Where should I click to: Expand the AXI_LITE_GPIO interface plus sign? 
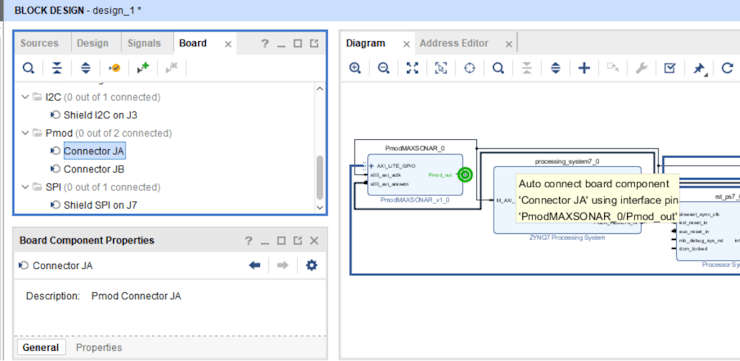(371, 166)
